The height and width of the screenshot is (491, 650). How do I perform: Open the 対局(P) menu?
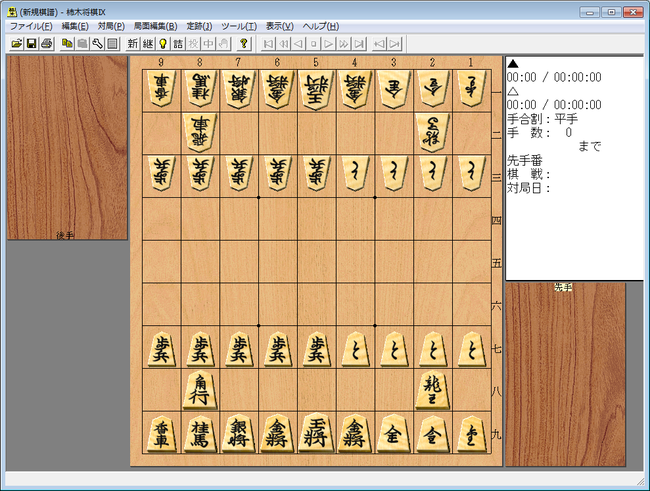111,26
